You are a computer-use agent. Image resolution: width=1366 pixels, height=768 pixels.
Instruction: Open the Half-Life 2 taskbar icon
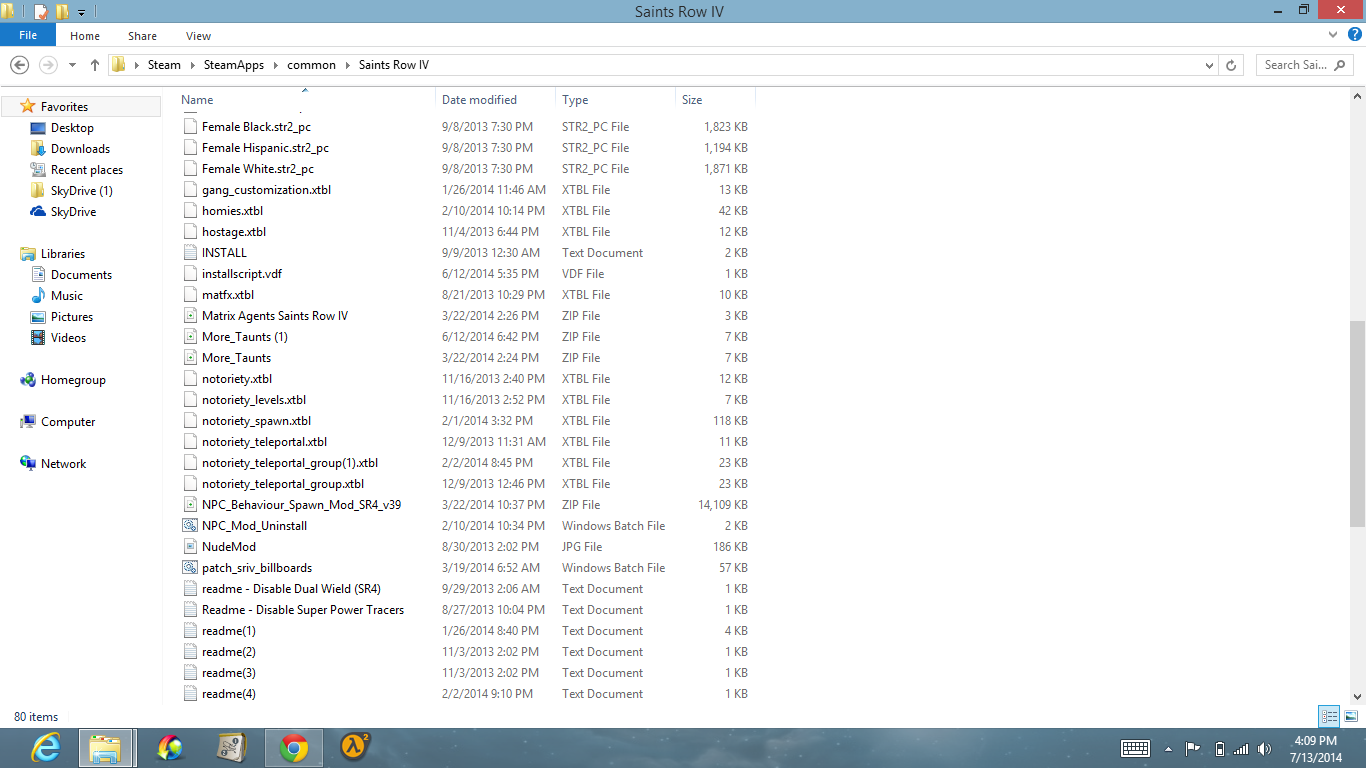[355, 748]
